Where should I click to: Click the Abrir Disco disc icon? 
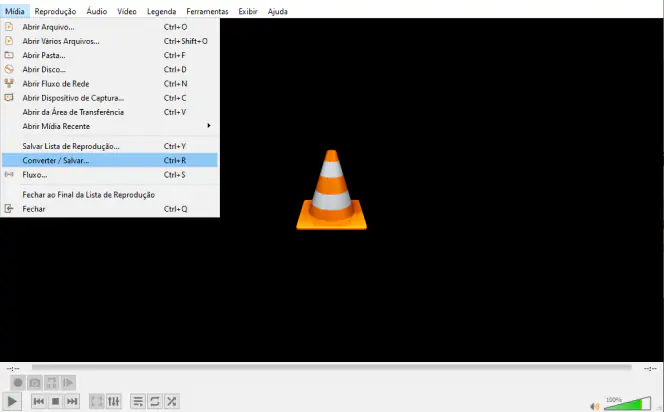coord(9,69)
